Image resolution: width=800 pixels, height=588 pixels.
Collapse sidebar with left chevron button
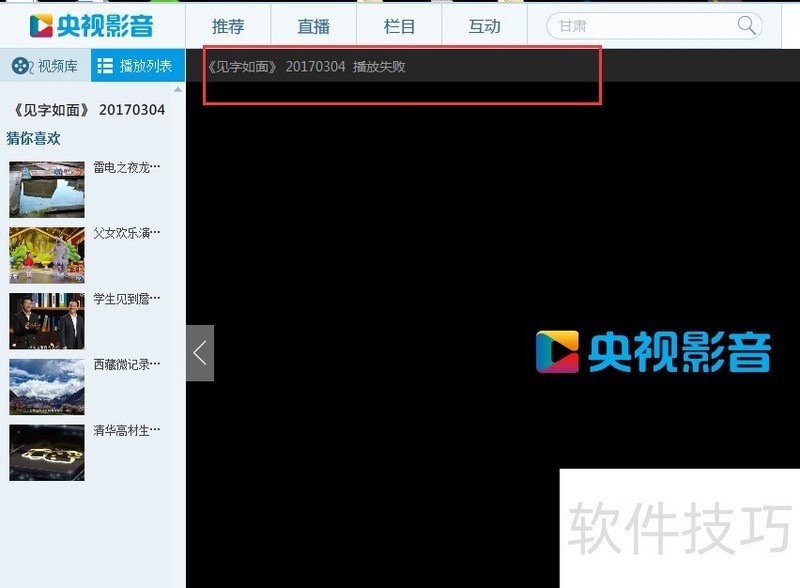[200, 353]
